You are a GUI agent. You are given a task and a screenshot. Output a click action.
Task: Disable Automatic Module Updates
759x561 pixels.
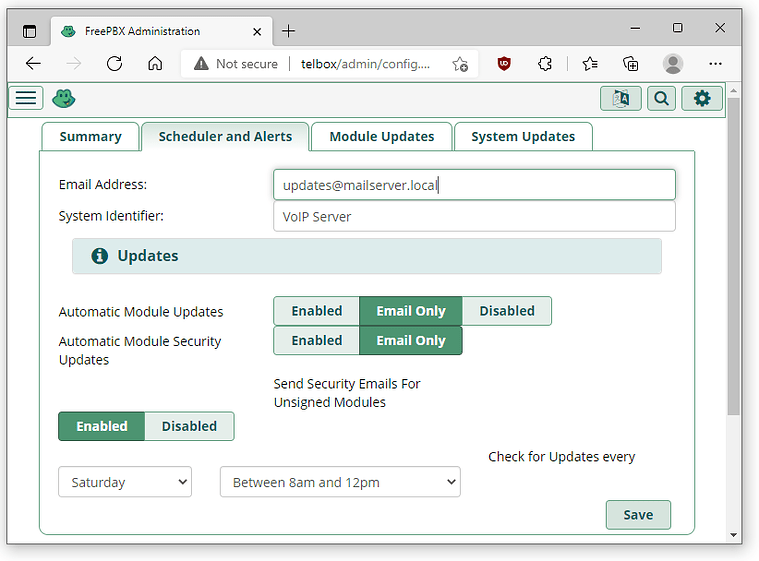pos(506,311)
